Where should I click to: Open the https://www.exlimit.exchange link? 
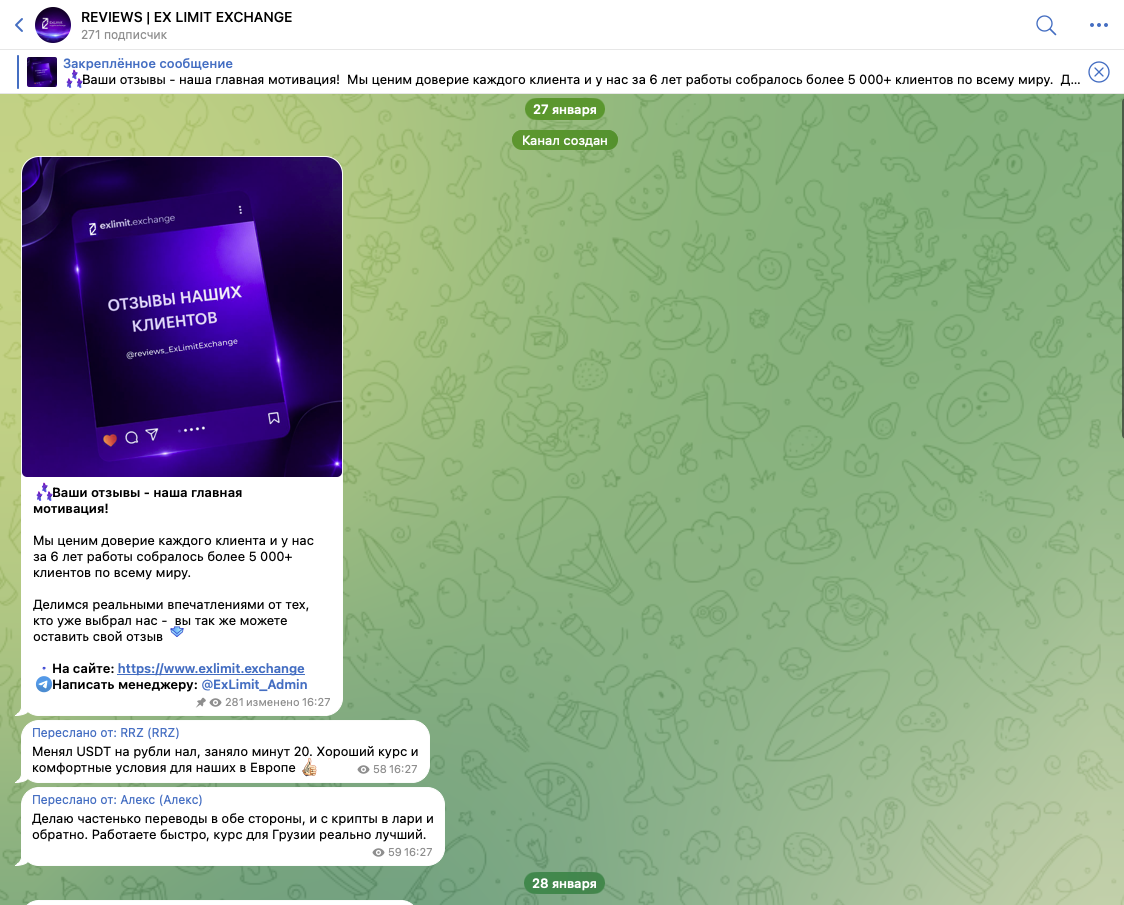pyautogui.click(x=211, y=668)
